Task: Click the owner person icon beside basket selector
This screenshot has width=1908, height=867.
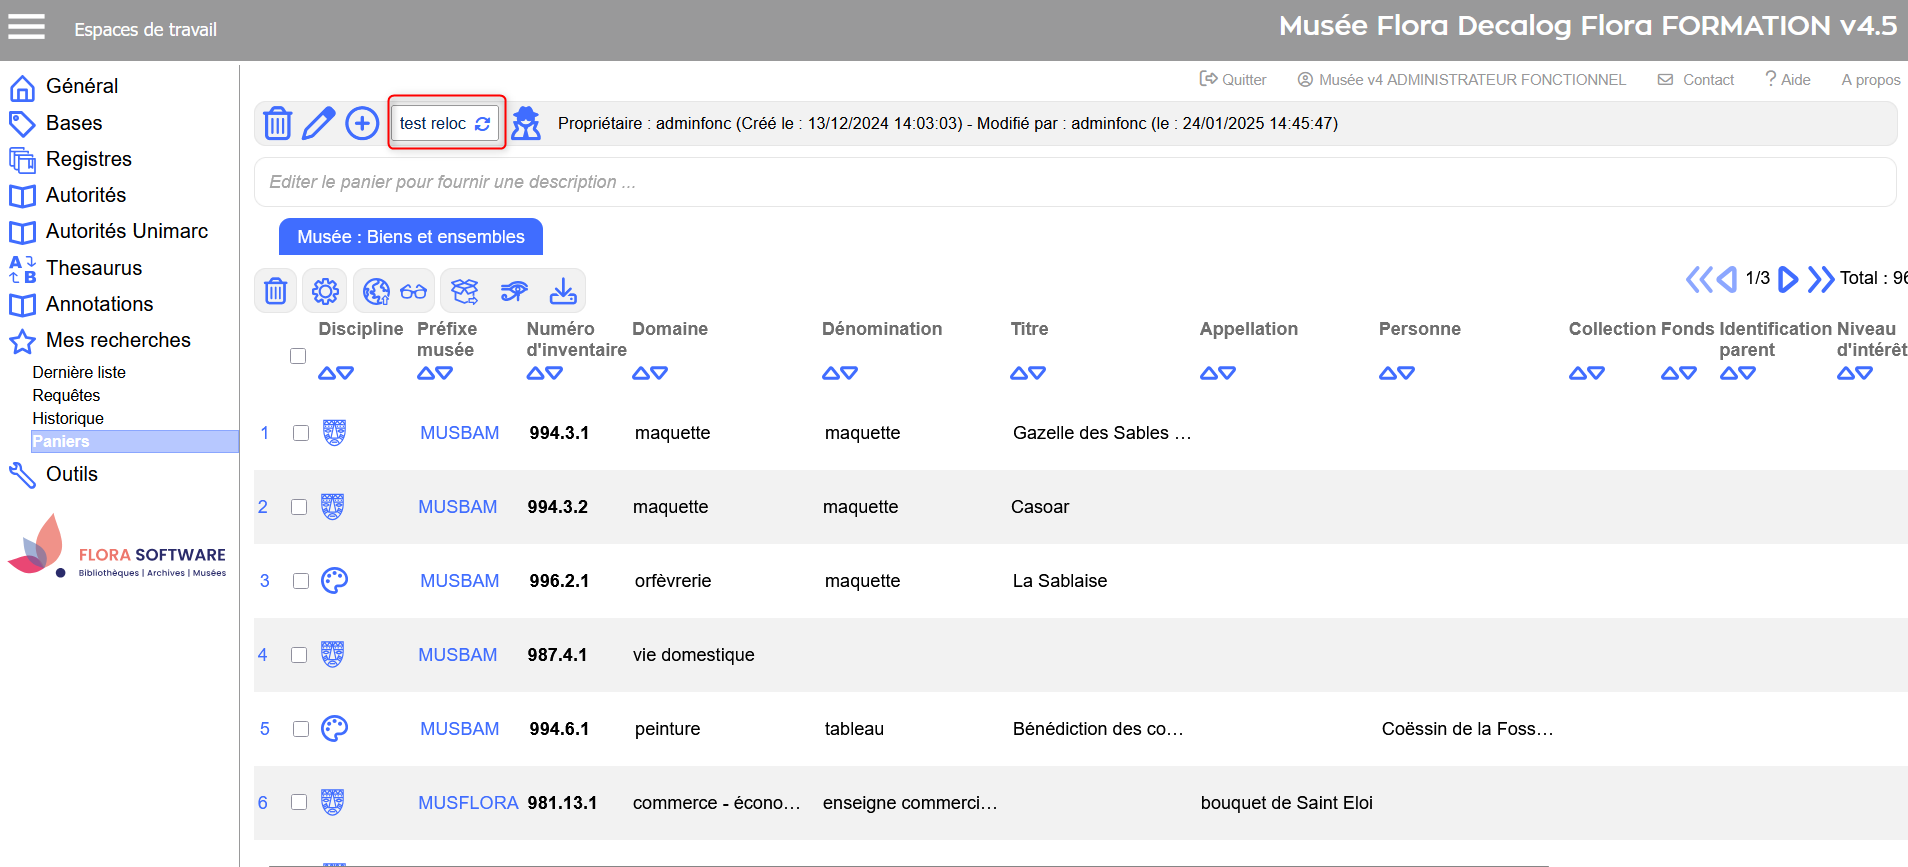Action: point(526,123)
